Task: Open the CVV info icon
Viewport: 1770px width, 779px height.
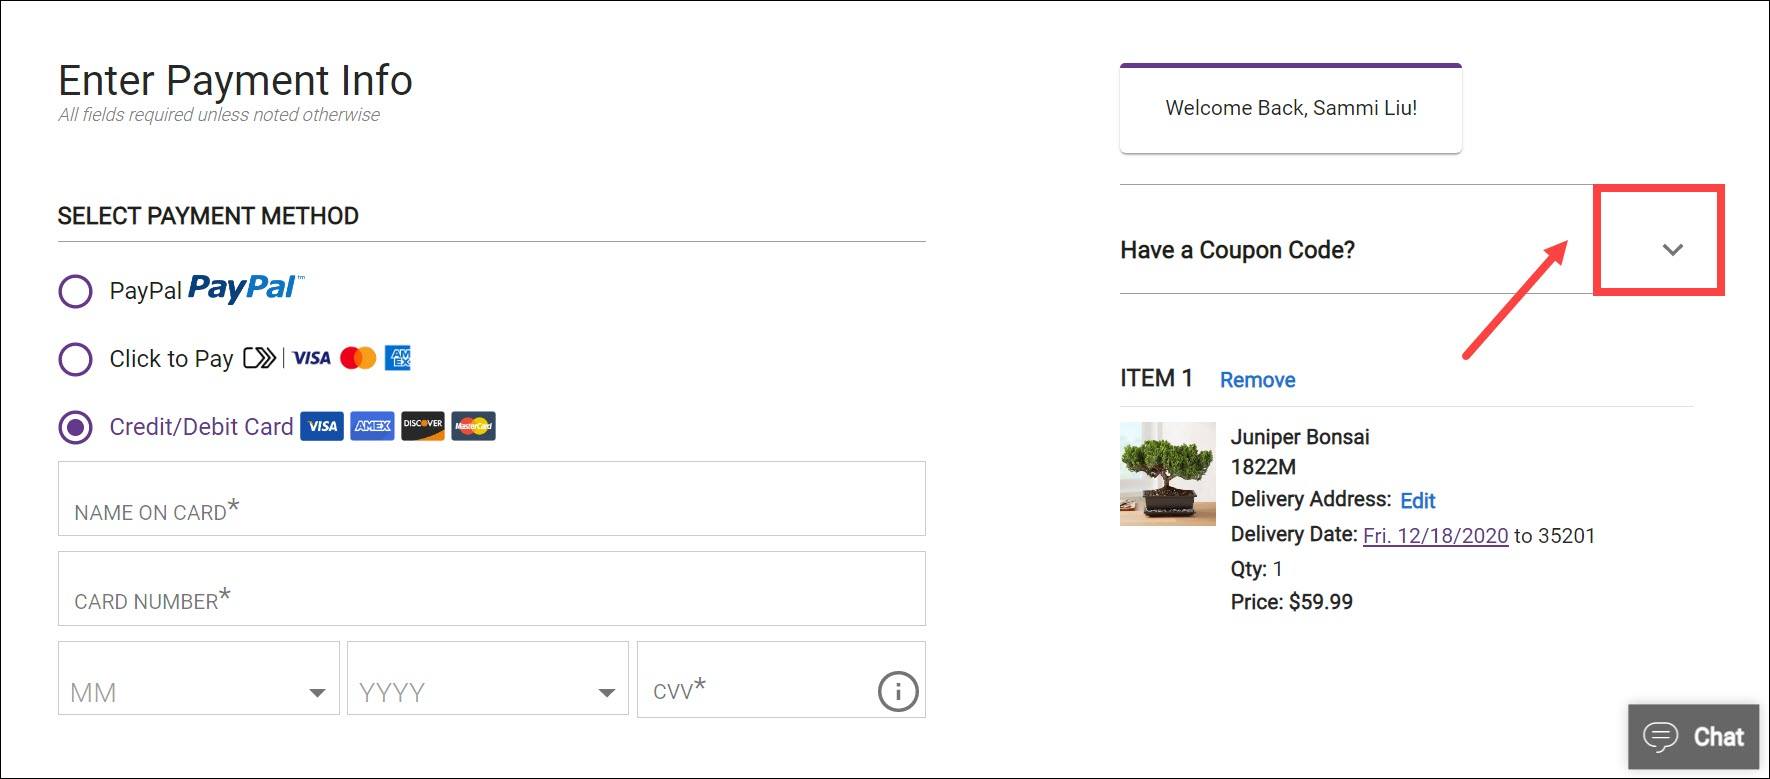Action: pos(898,691)
